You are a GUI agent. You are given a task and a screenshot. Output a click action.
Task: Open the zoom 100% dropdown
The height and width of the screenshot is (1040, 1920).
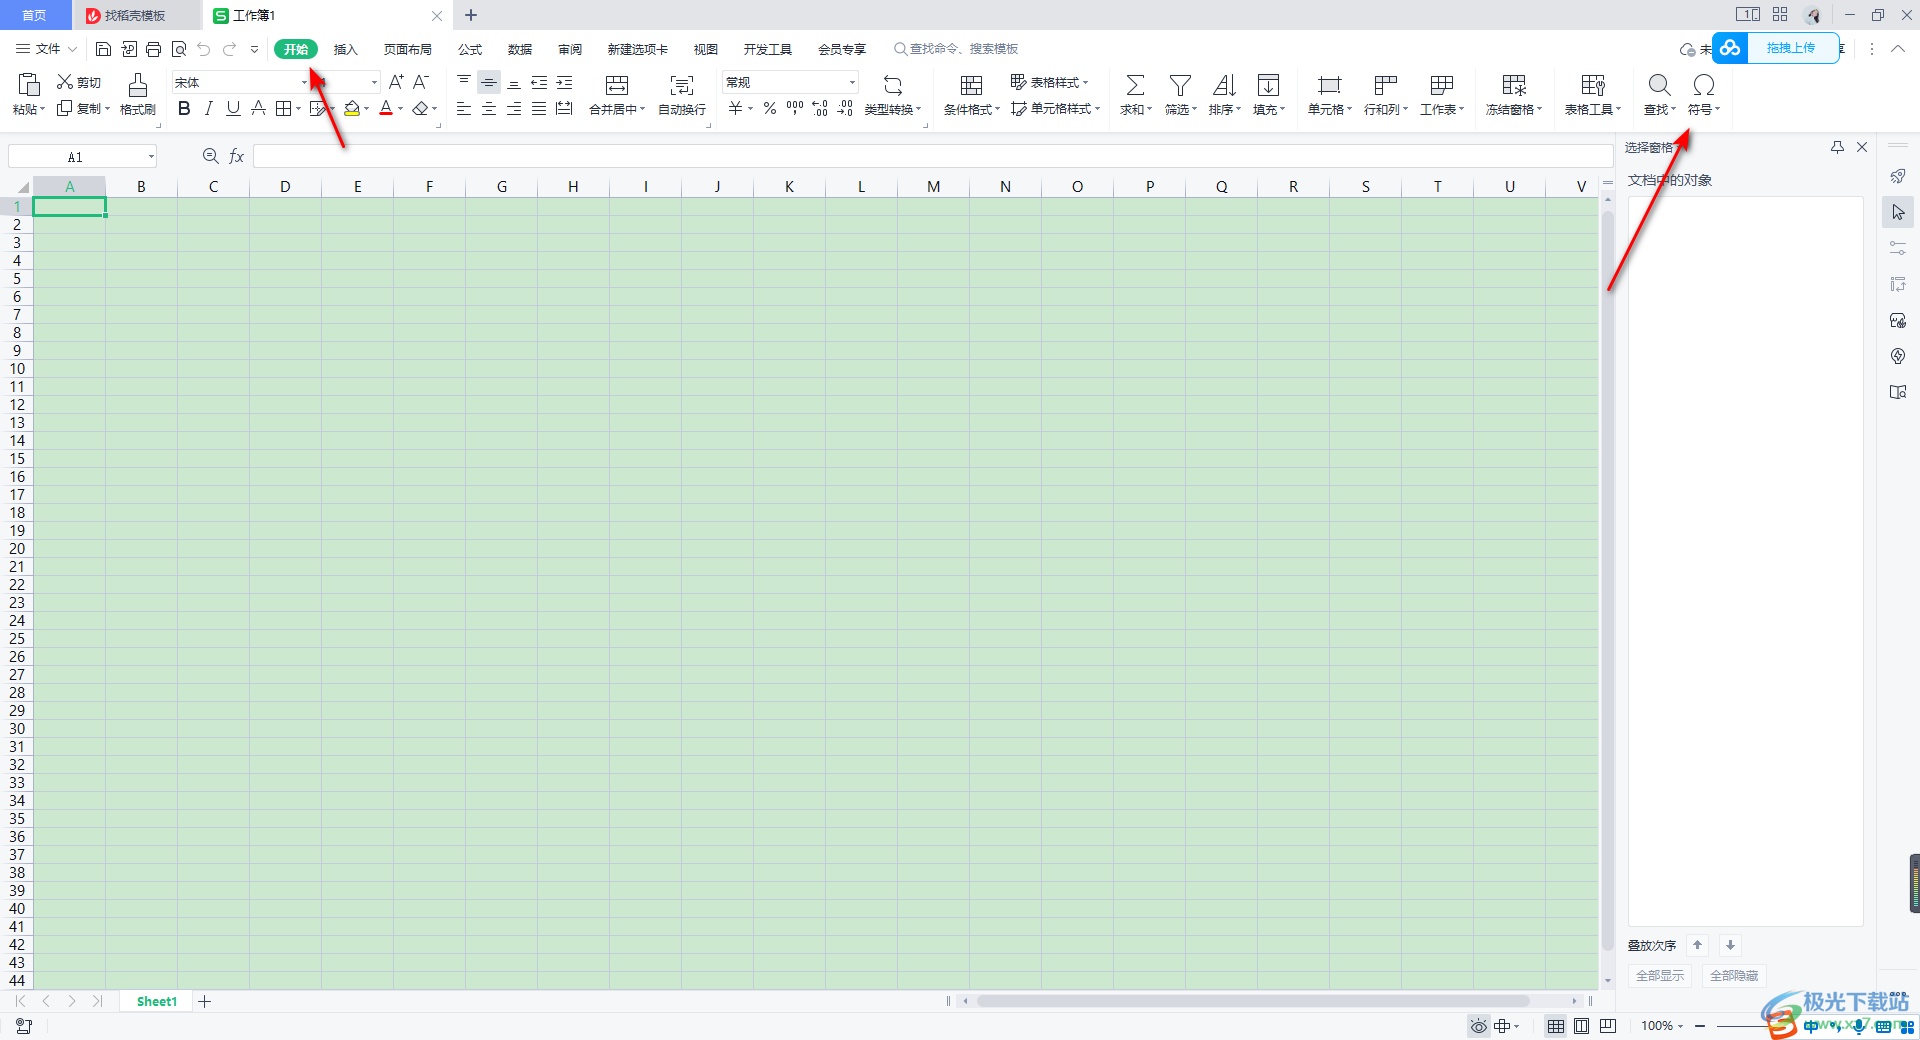1662,1026
